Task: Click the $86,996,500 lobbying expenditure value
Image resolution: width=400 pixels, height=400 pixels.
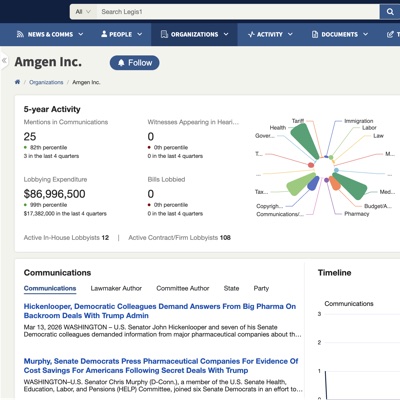Action: 55,194
